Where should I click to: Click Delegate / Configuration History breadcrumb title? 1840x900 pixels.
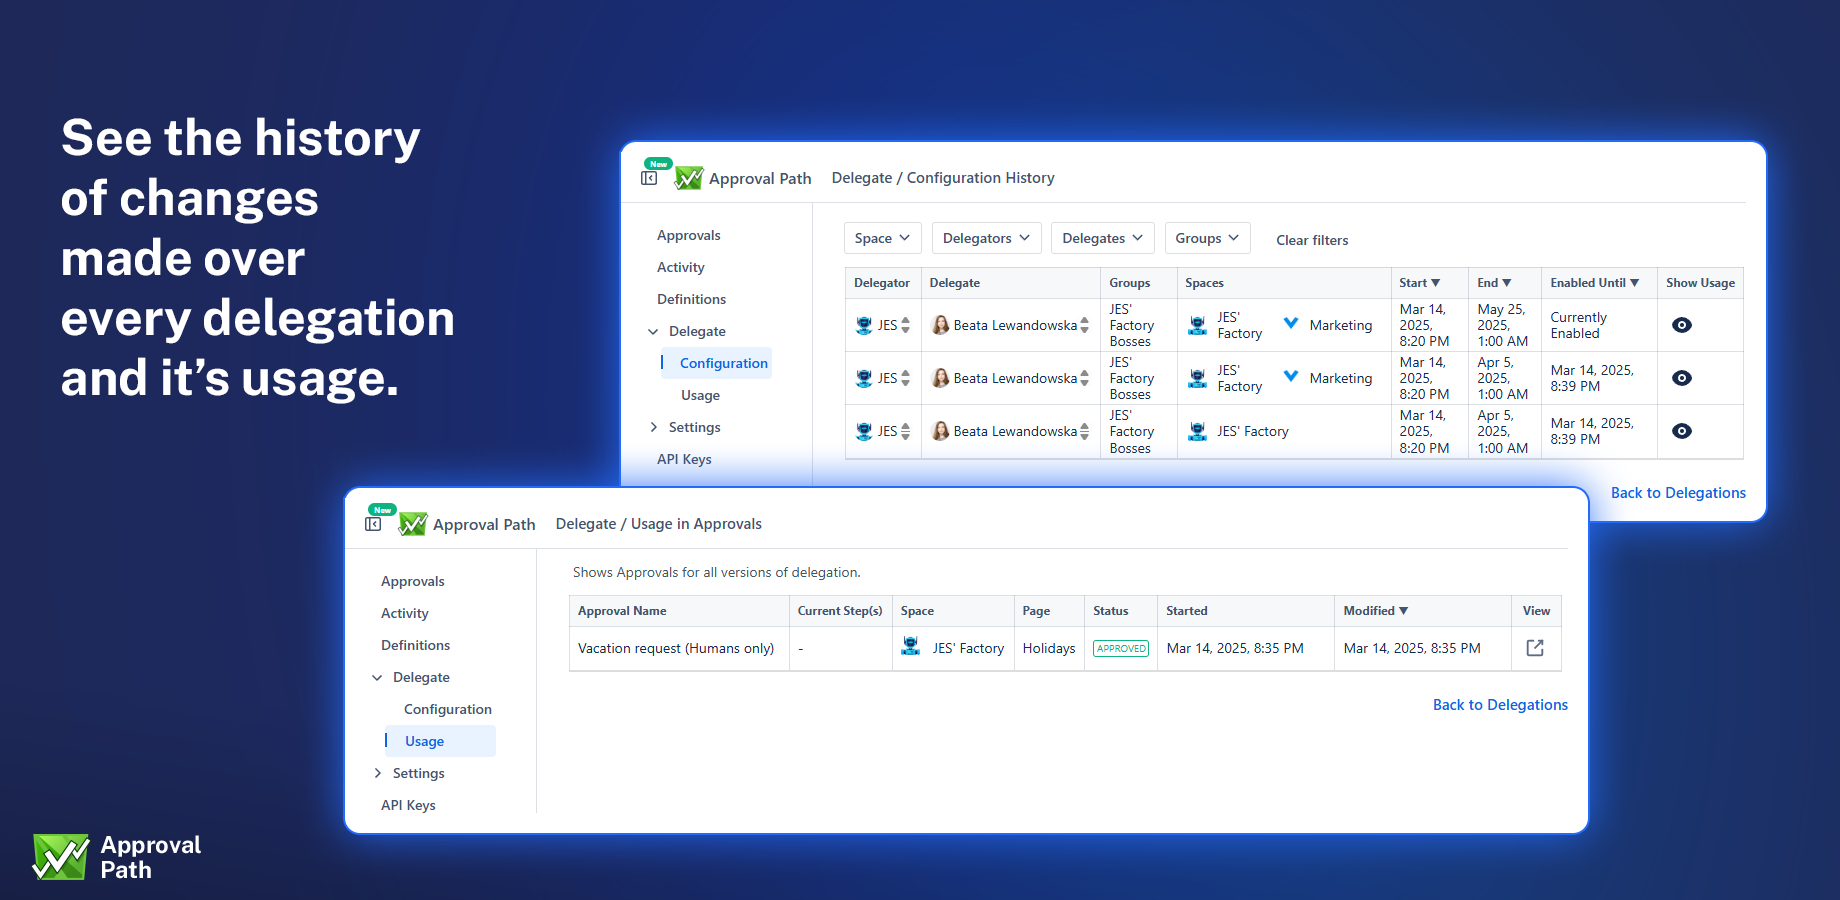point(943,178)
